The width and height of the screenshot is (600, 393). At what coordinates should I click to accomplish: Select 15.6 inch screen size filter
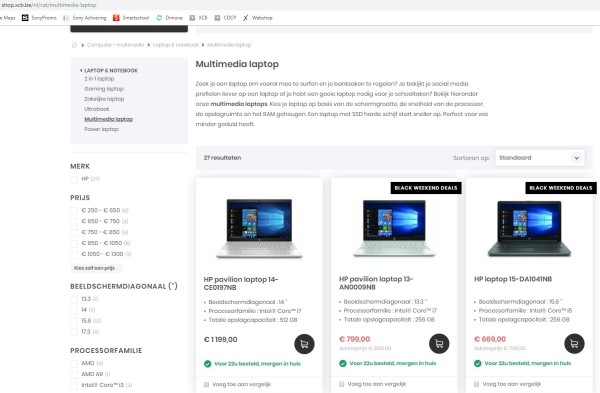click(74, 321)
